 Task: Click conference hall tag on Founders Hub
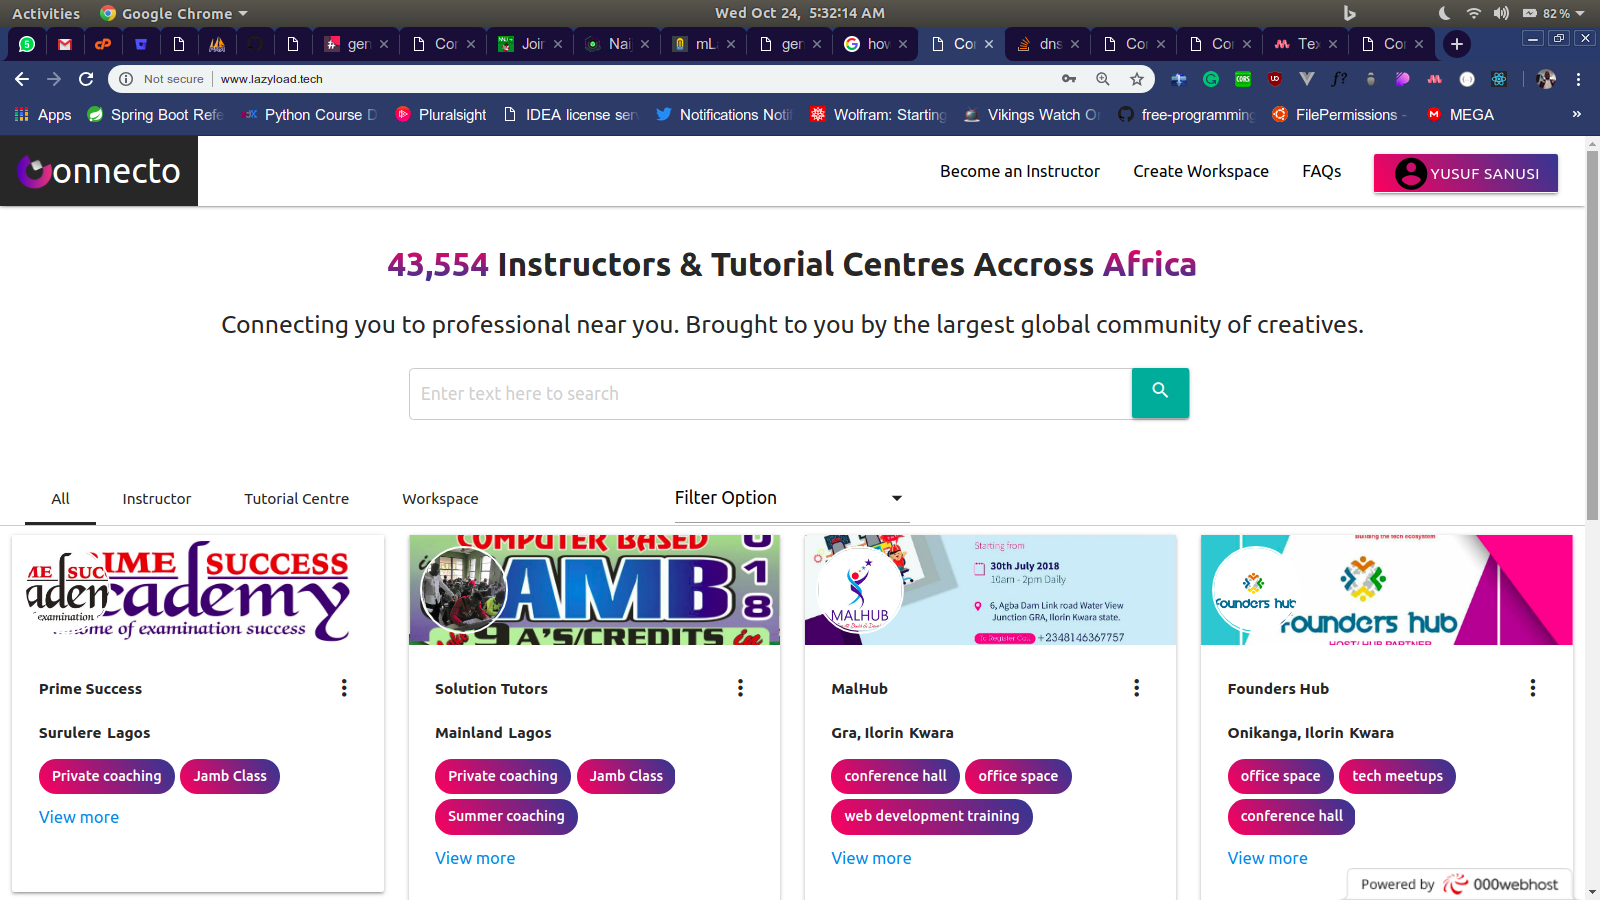coord(1292,816)
